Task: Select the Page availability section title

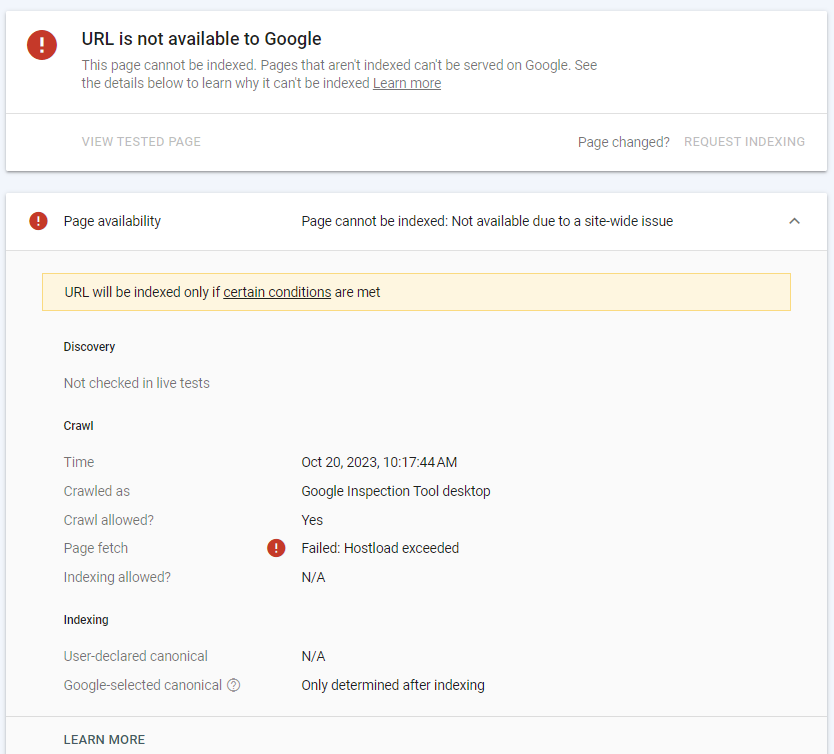Action: [x=112, y=221]
